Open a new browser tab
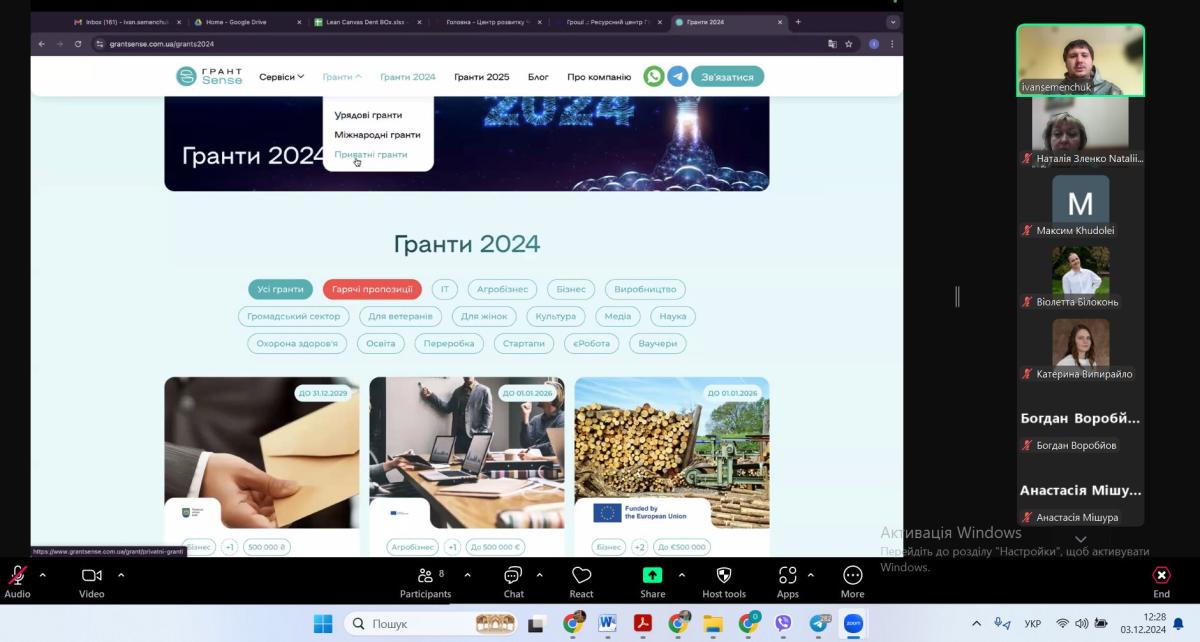Image resolution: width=1200 pixels, height=642 pixels. 798,22
